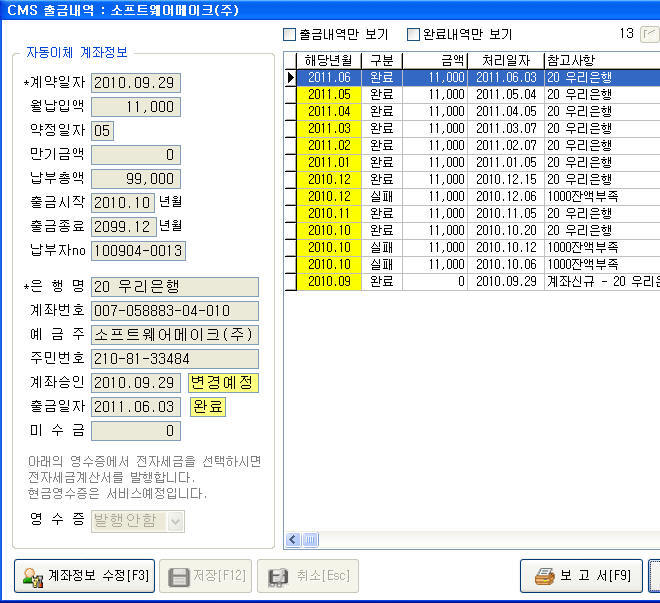Click the 금액 column header

coord(435,61)
